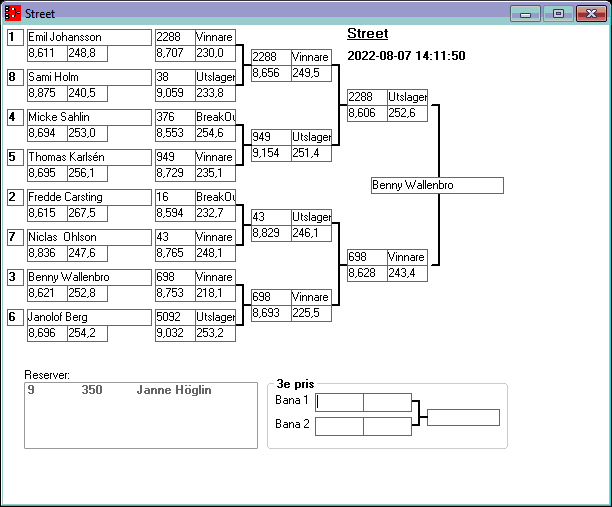Click Emil Johansson's speed value 248,8

pos(87,53)
